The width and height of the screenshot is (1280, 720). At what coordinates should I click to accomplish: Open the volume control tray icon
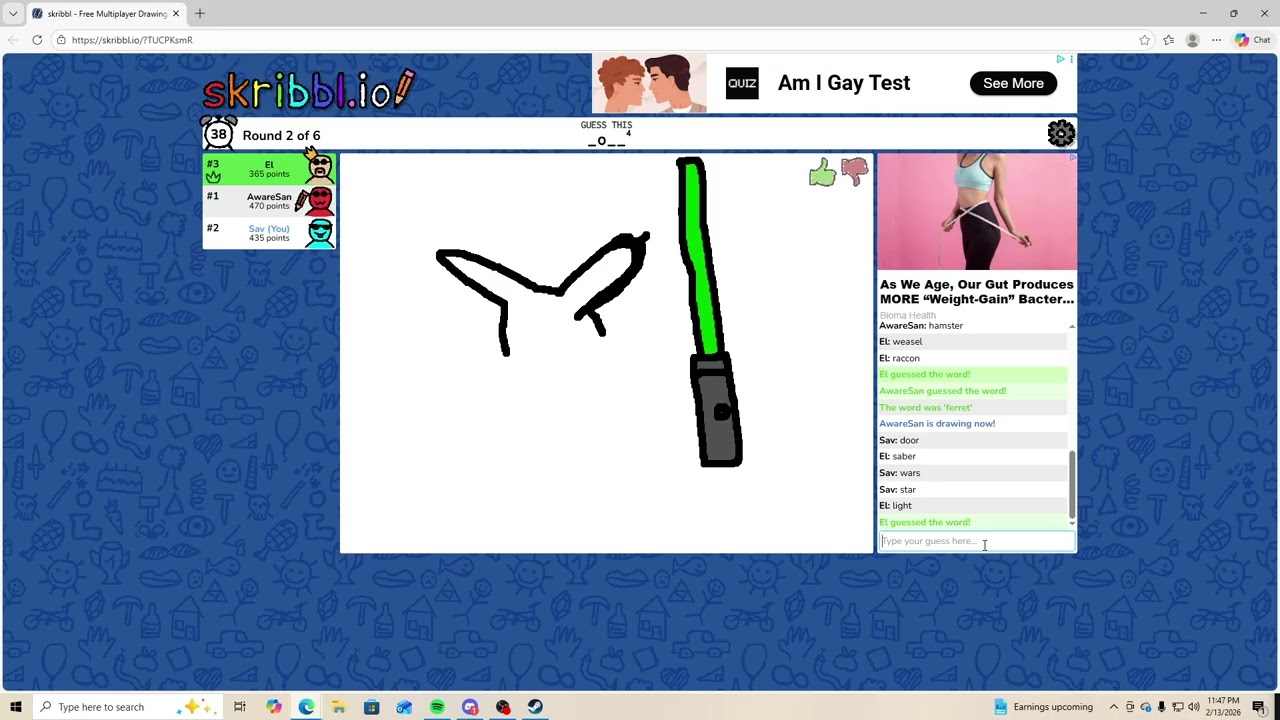1194,707
